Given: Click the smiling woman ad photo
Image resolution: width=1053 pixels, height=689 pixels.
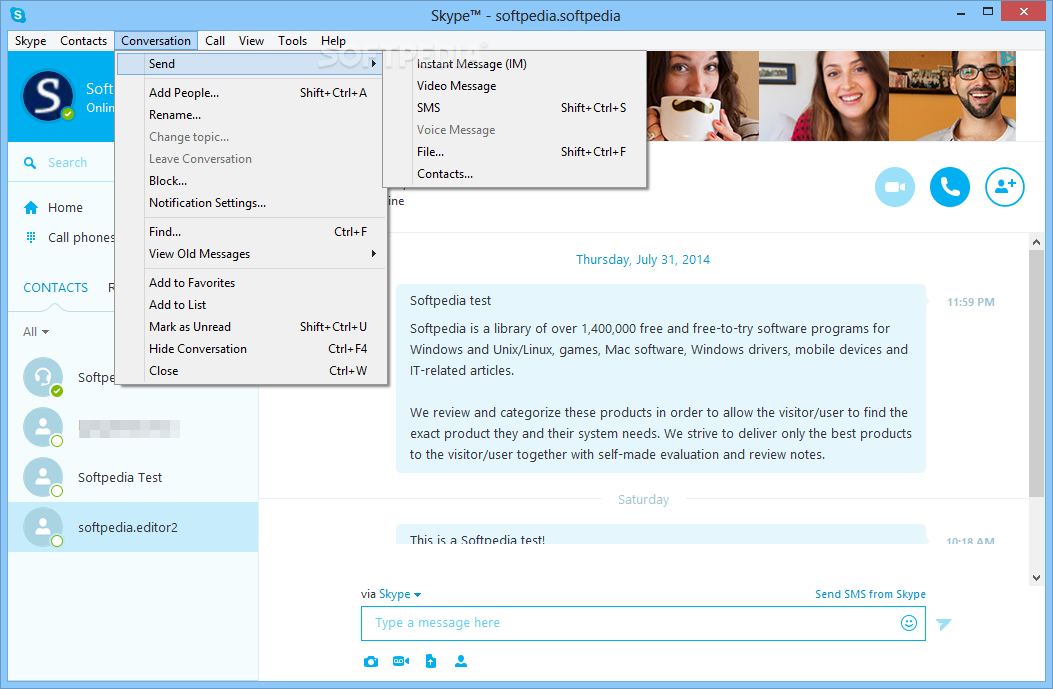Looking at the screenshot, I should tap(824, 96).
